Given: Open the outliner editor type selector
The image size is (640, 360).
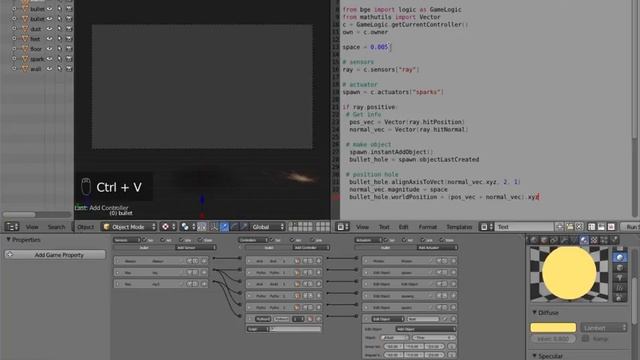Looking at the screenshot, I should [x=12, y=227].
